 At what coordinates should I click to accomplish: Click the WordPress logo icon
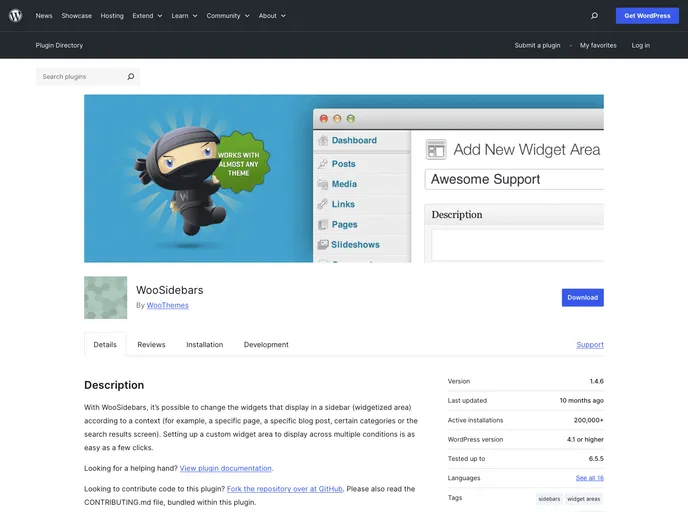point(15,15)
